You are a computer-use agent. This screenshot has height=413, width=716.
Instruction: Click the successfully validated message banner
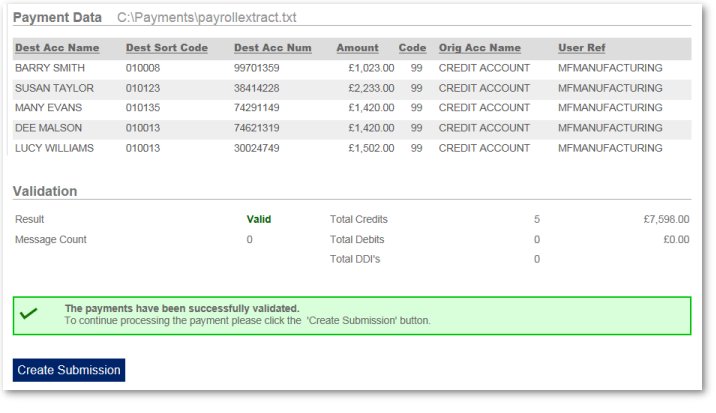pos(352,316)
